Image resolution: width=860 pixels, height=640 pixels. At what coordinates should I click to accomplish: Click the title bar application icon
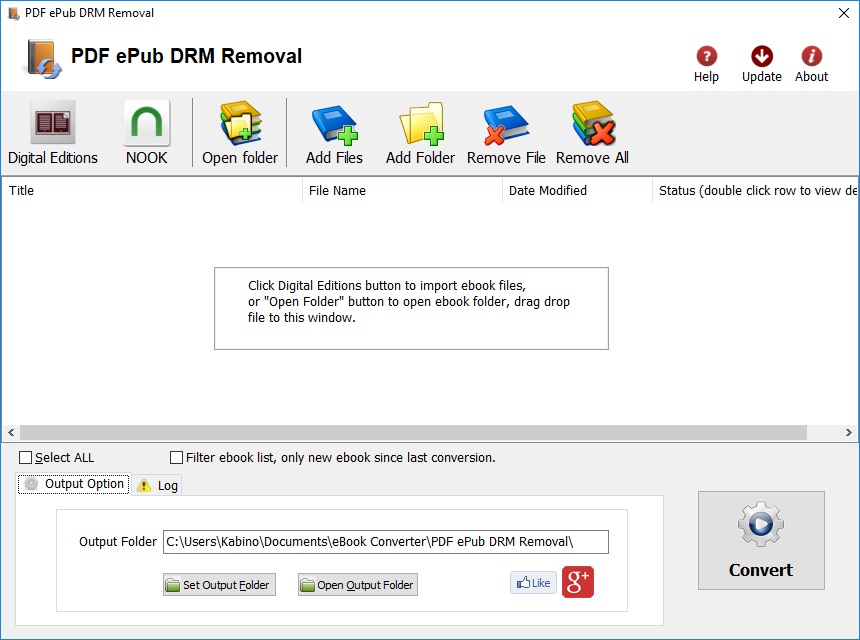pos(14,13)
